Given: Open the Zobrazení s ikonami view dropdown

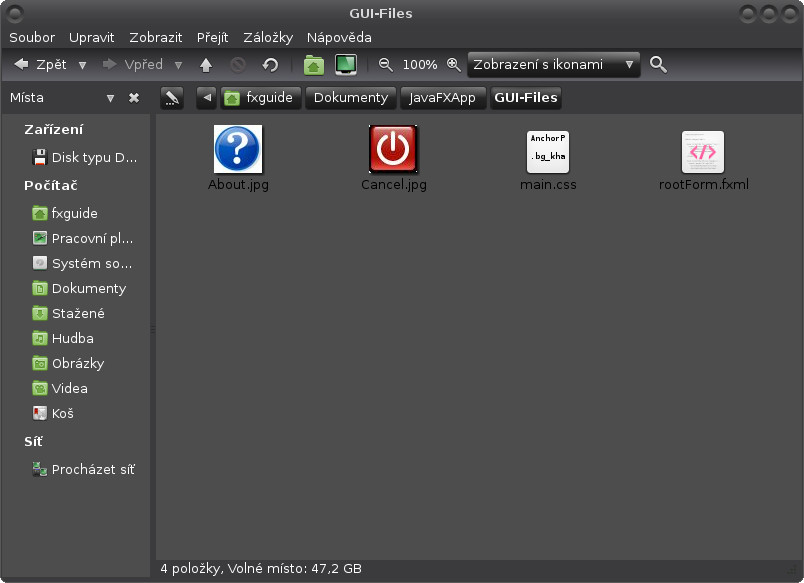Looking at the screenshot, I should pyautogui.click(x=553, y=65).
